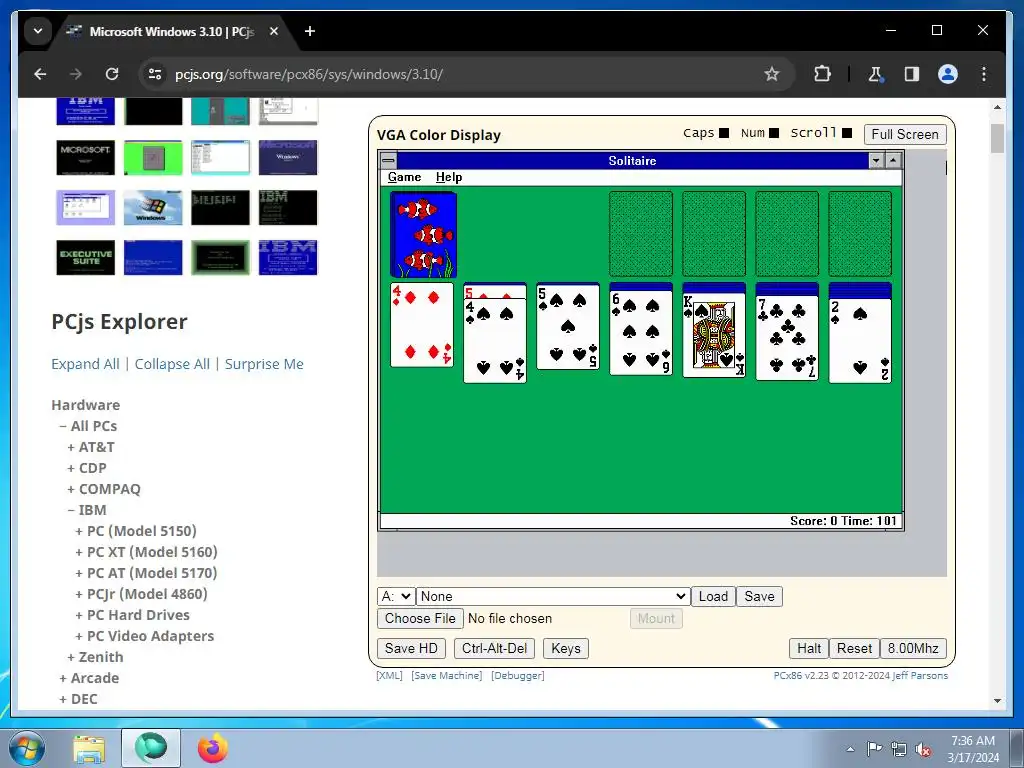Expand the AT&T tree node

(x=91, y=447)
